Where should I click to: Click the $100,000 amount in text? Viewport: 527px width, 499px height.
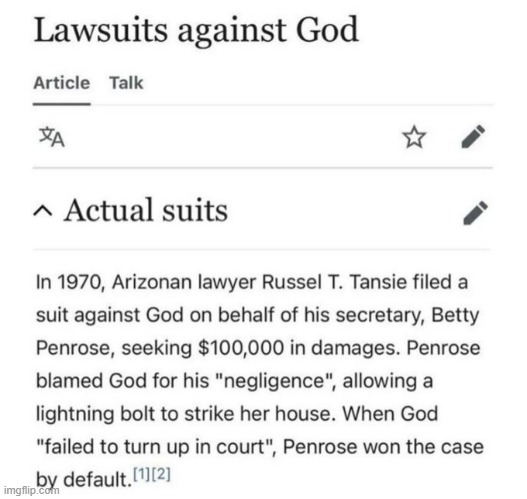point(241,348)
